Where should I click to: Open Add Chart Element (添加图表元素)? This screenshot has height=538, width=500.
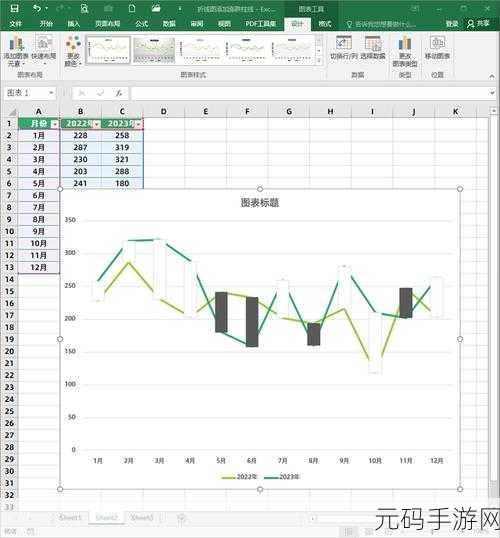click(x=16, y=51)
